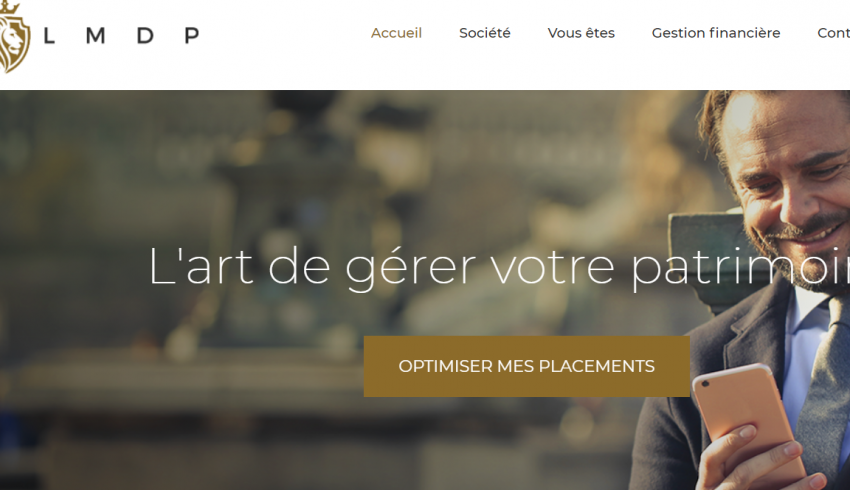Screen dimensions: 850x490
Task: Open the Accueil navigation item
Action: pos(396,33)
